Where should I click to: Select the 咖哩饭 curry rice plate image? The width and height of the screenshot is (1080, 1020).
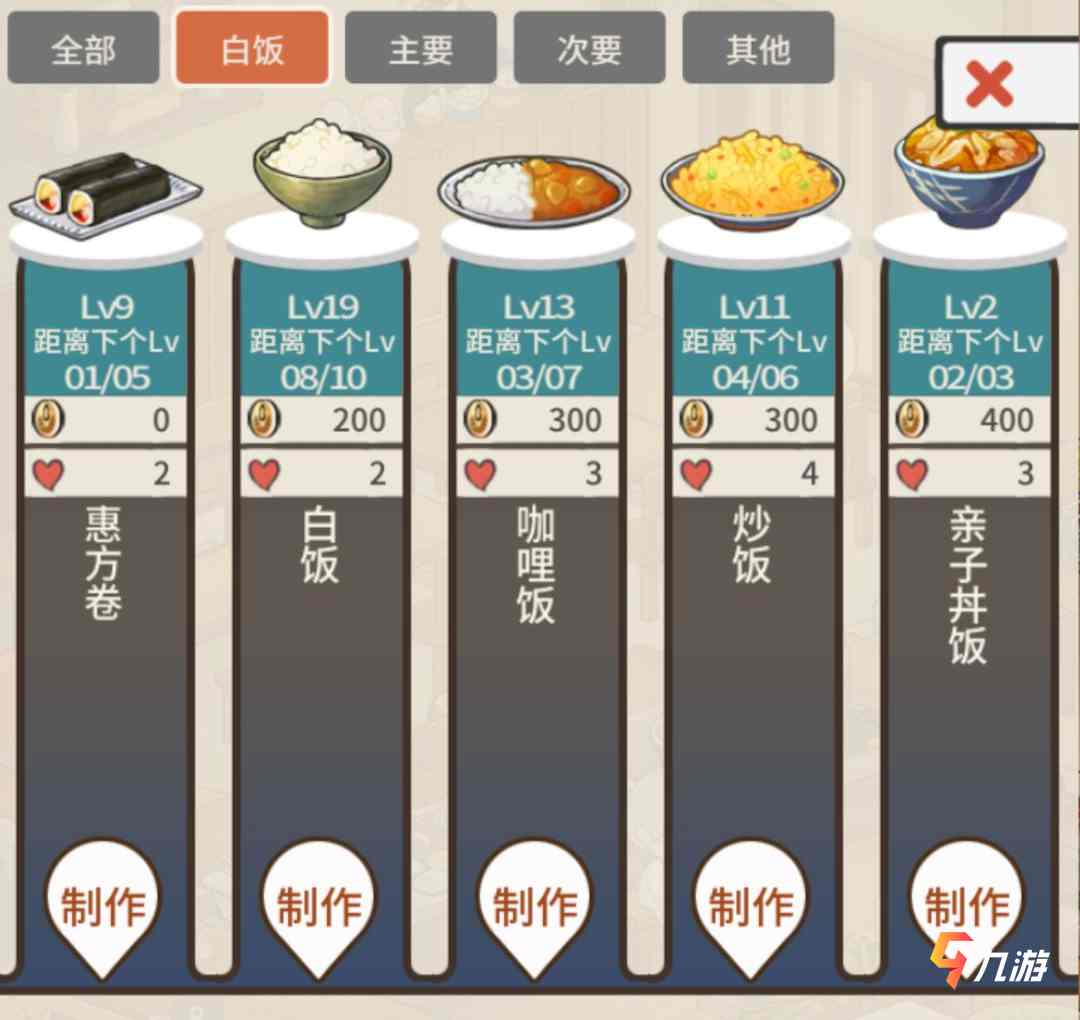pos(534,190)
